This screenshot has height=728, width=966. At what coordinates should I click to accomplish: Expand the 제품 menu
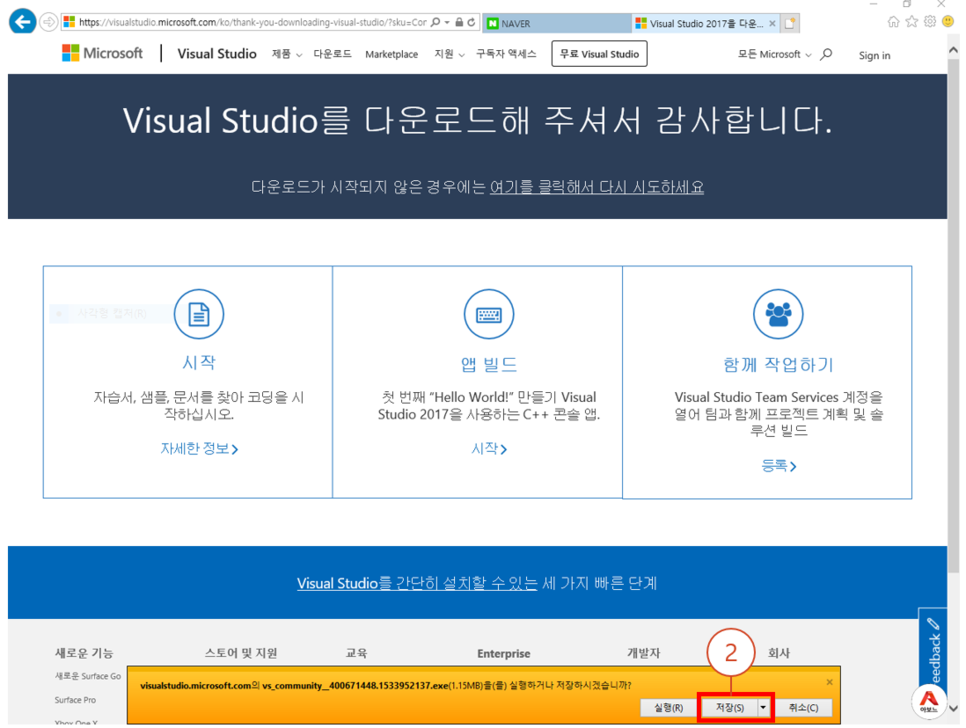[286, 54]
